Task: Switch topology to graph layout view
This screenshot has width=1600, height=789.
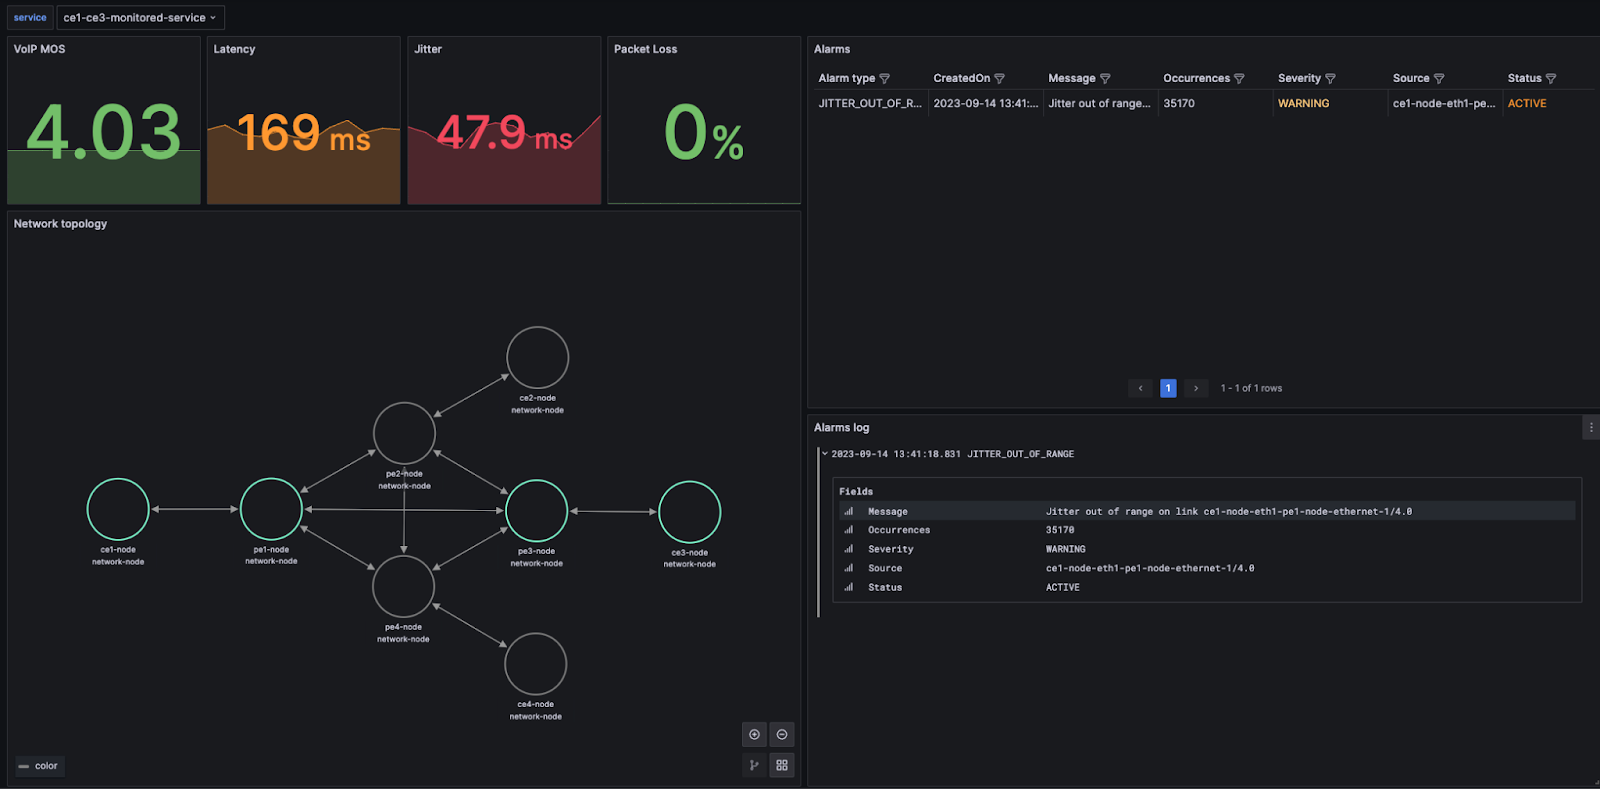Action: pos(754,765)
